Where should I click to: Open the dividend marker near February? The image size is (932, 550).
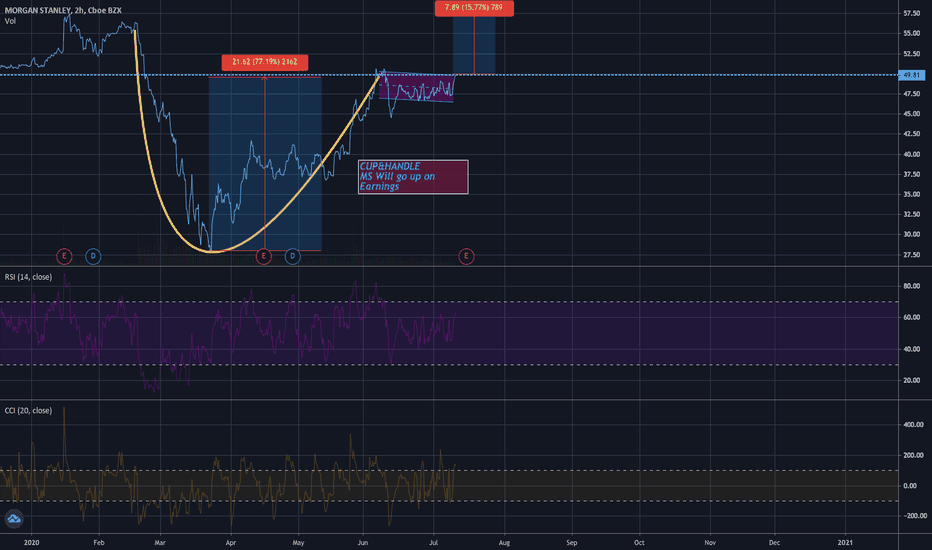point(93,256)
